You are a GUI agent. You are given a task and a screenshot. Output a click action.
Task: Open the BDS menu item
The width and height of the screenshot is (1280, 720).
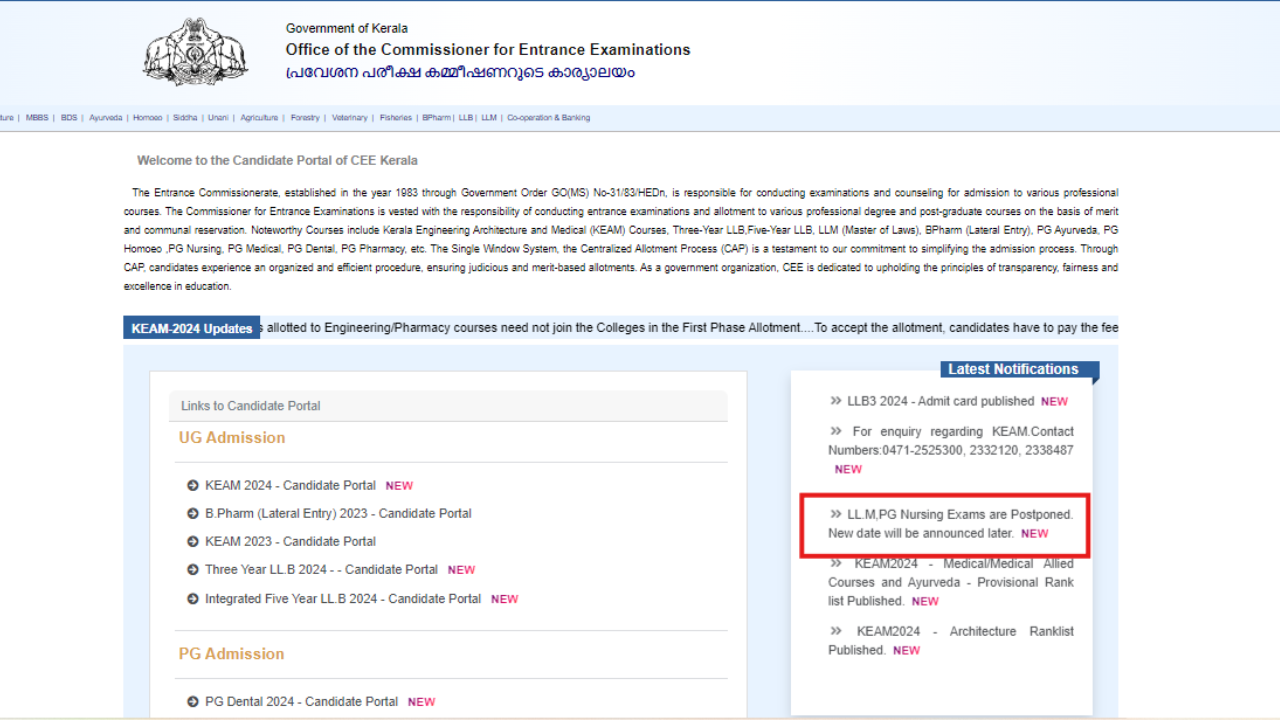point(69,118)
